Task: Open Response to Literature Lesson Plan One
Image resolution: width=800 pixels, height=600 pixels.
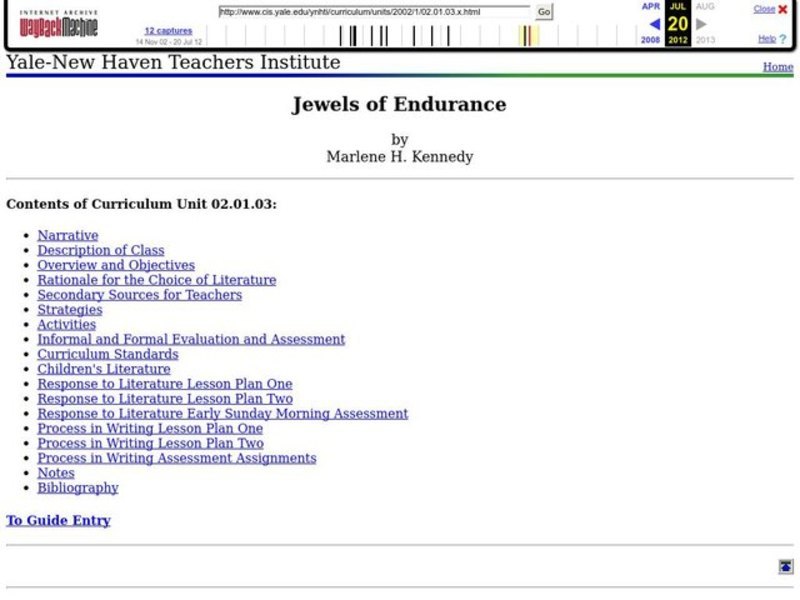Action: click(x=165, y=383)
